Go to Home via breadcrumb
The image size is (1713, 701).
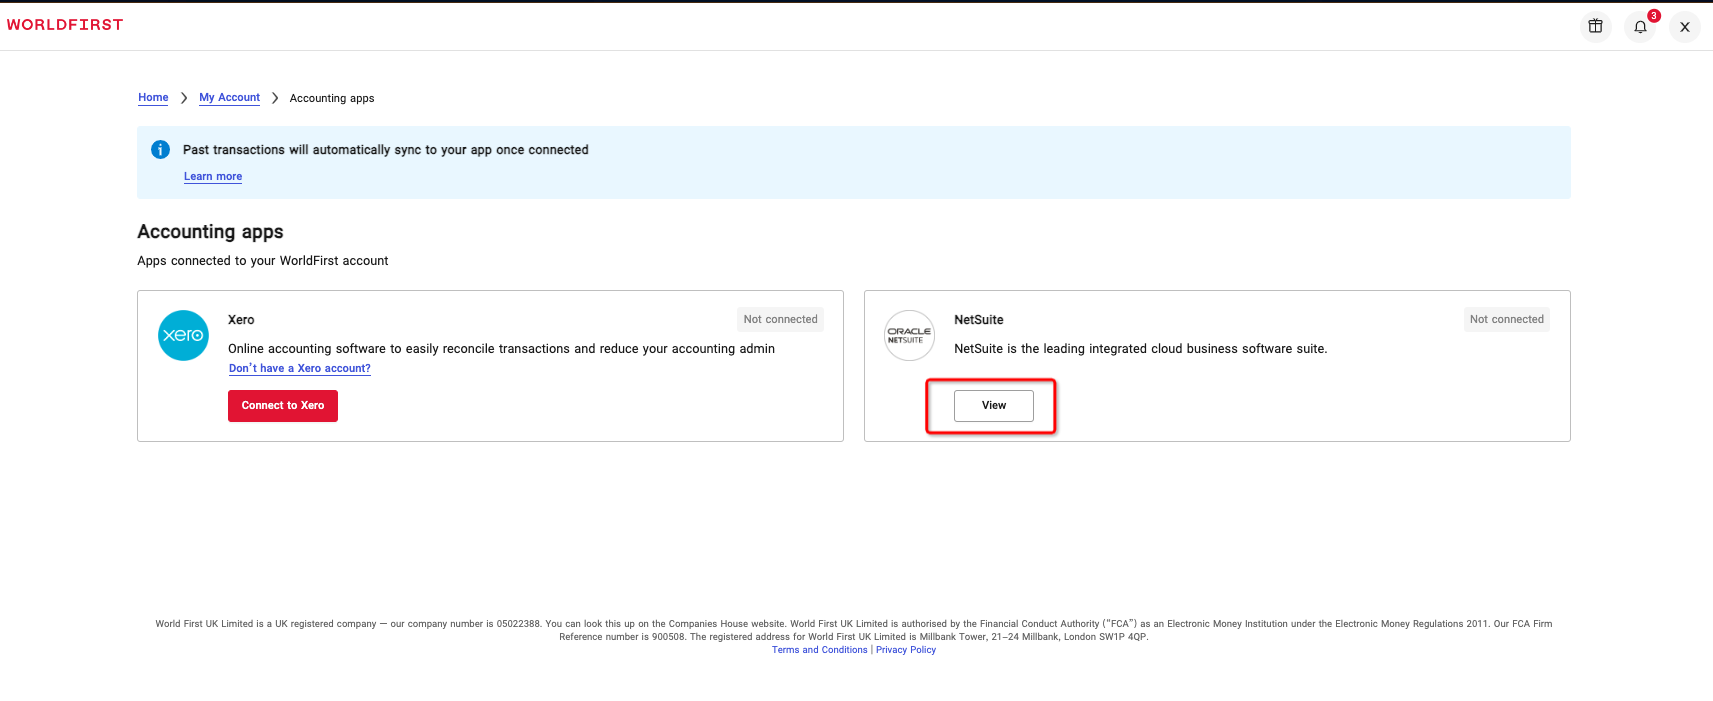[x=153, y=98]
